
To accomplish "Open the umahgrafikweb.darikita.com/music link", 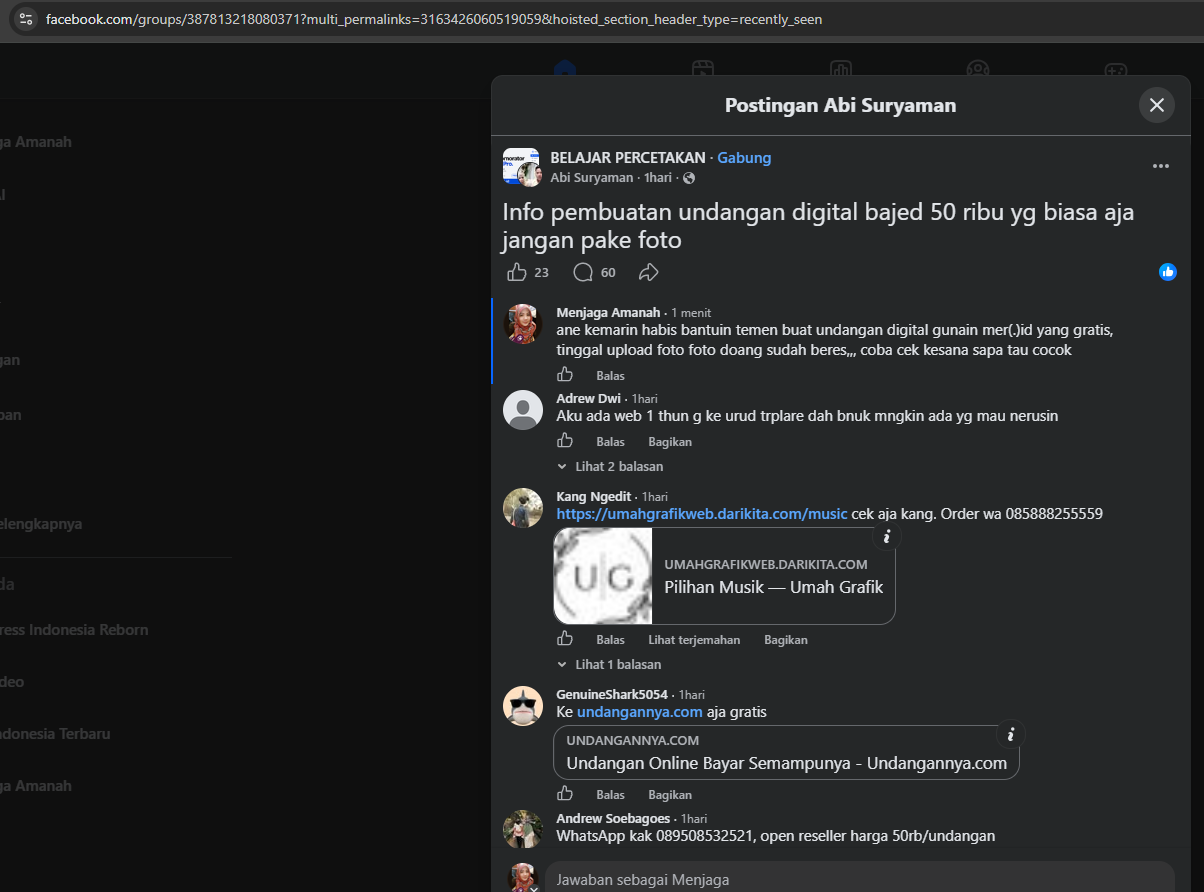I will click(702, 514).
